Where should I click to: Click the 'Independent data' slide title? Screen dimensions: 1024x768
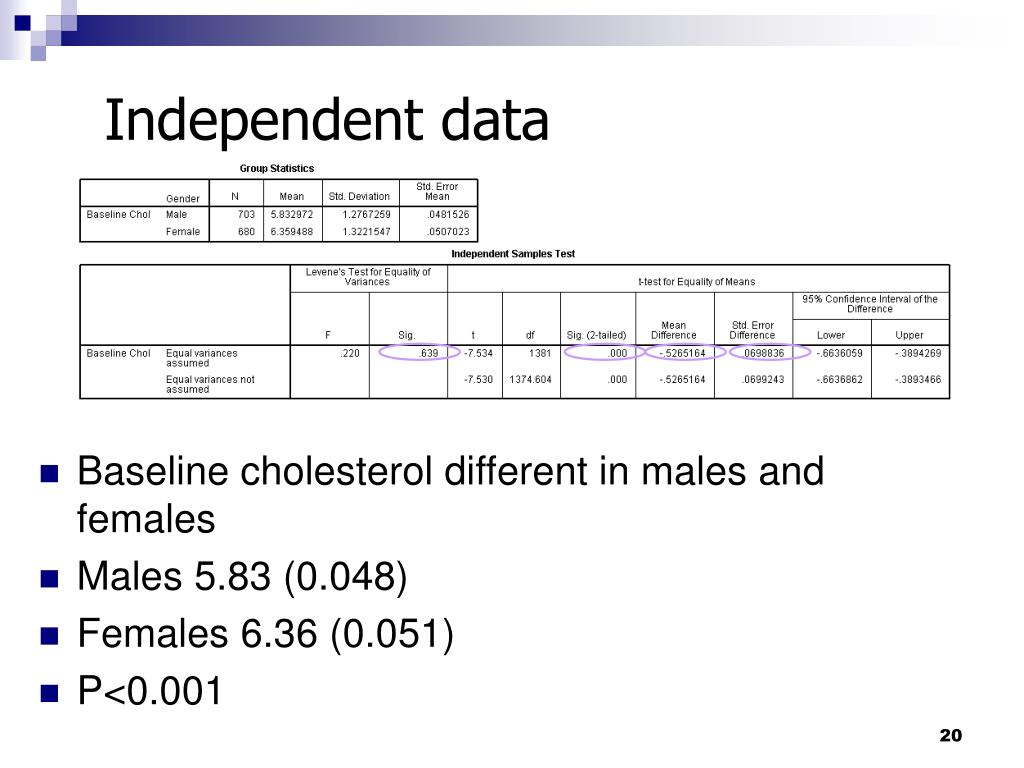tap(327, 120)
